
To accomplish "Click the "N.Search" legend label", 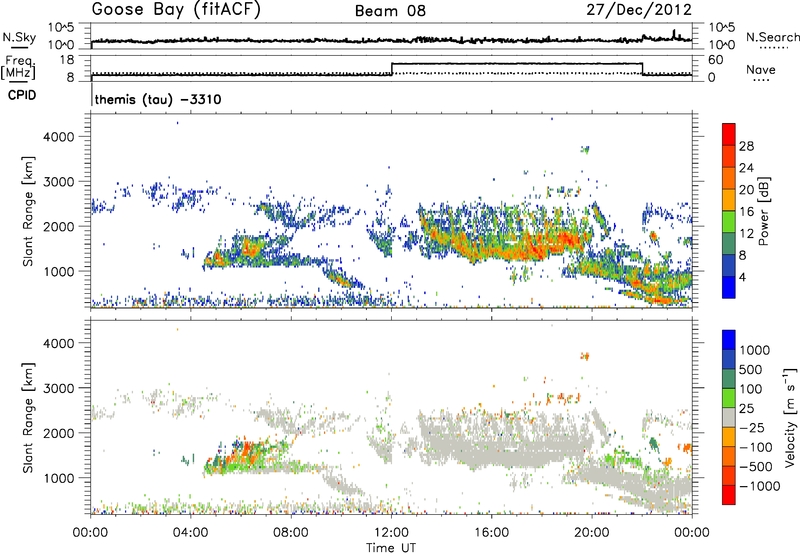I will pos(772,37).
